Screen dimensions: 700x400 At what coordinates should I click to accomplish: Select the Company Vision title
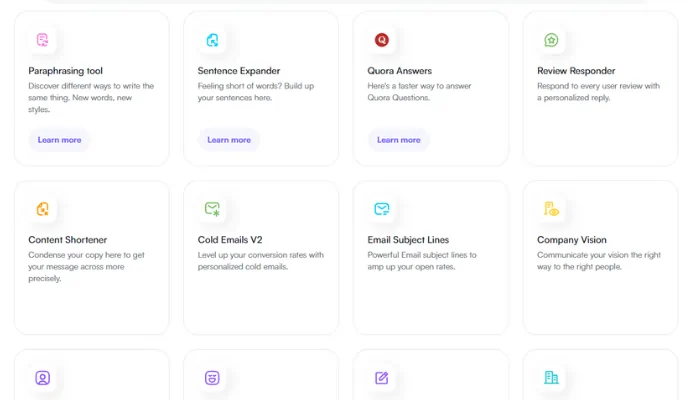(x=571, y=240)
